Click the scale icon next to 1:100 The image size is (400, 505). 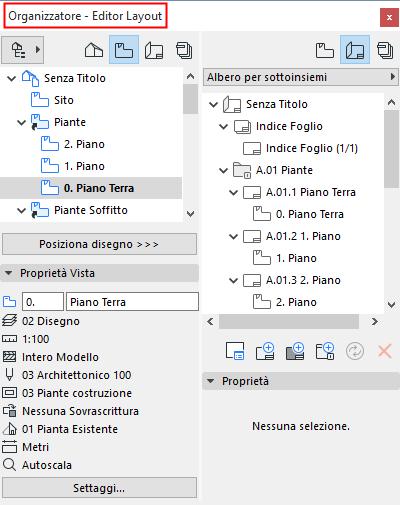tap(9, 339)
